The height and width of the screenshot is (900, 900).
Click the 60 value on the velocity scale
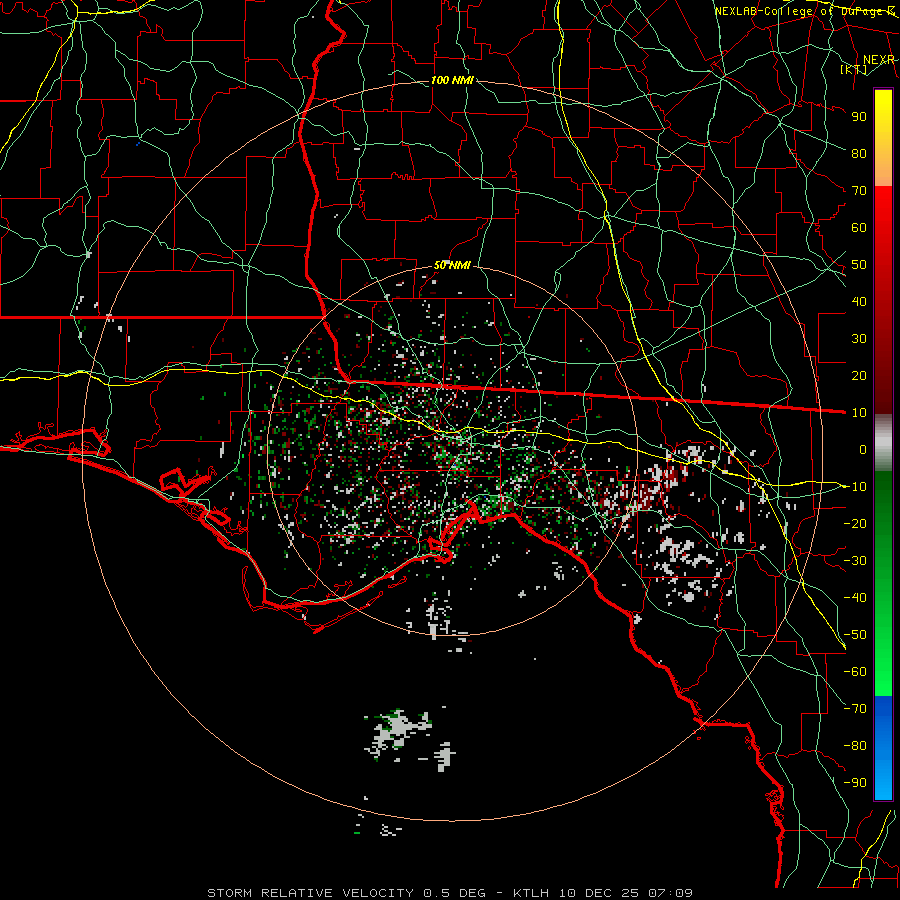click(x=859, y=227)
